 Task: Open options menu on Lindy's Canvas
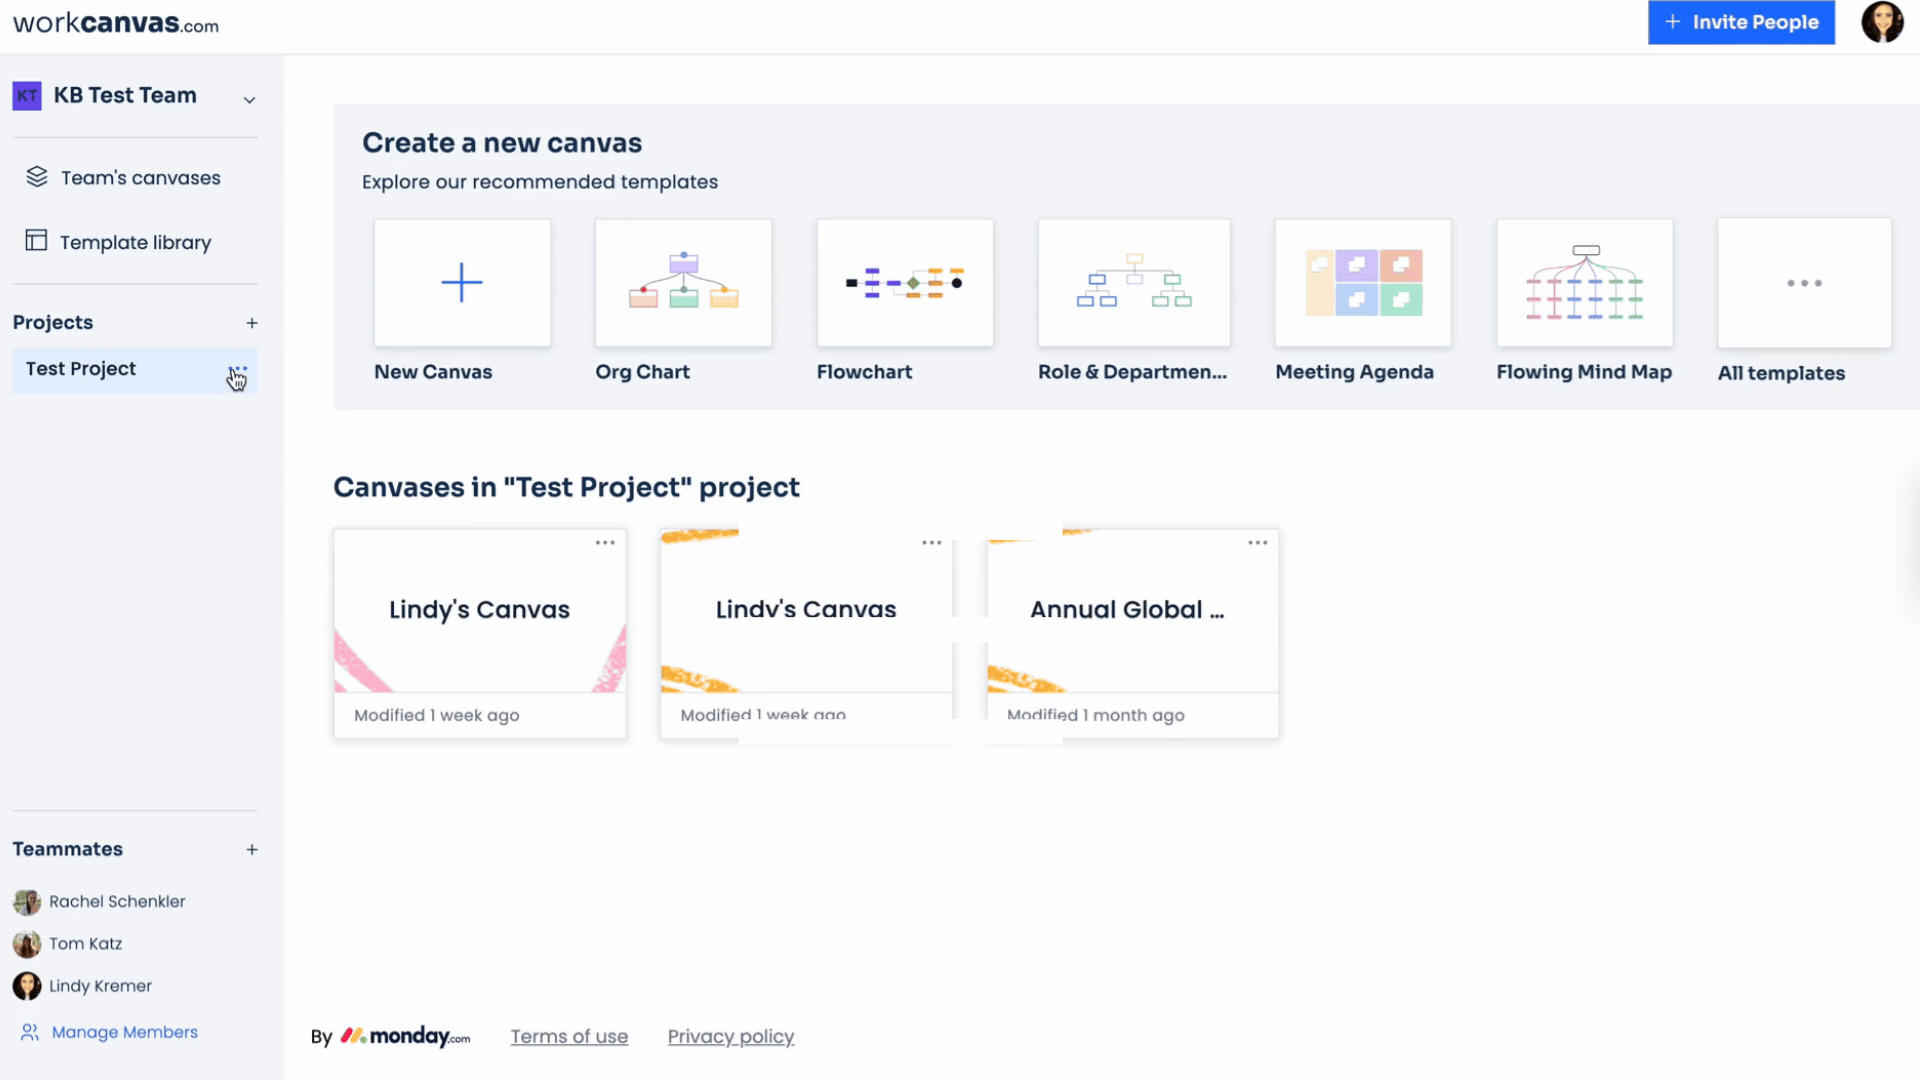pyautogui.click(x=604, y=542)
